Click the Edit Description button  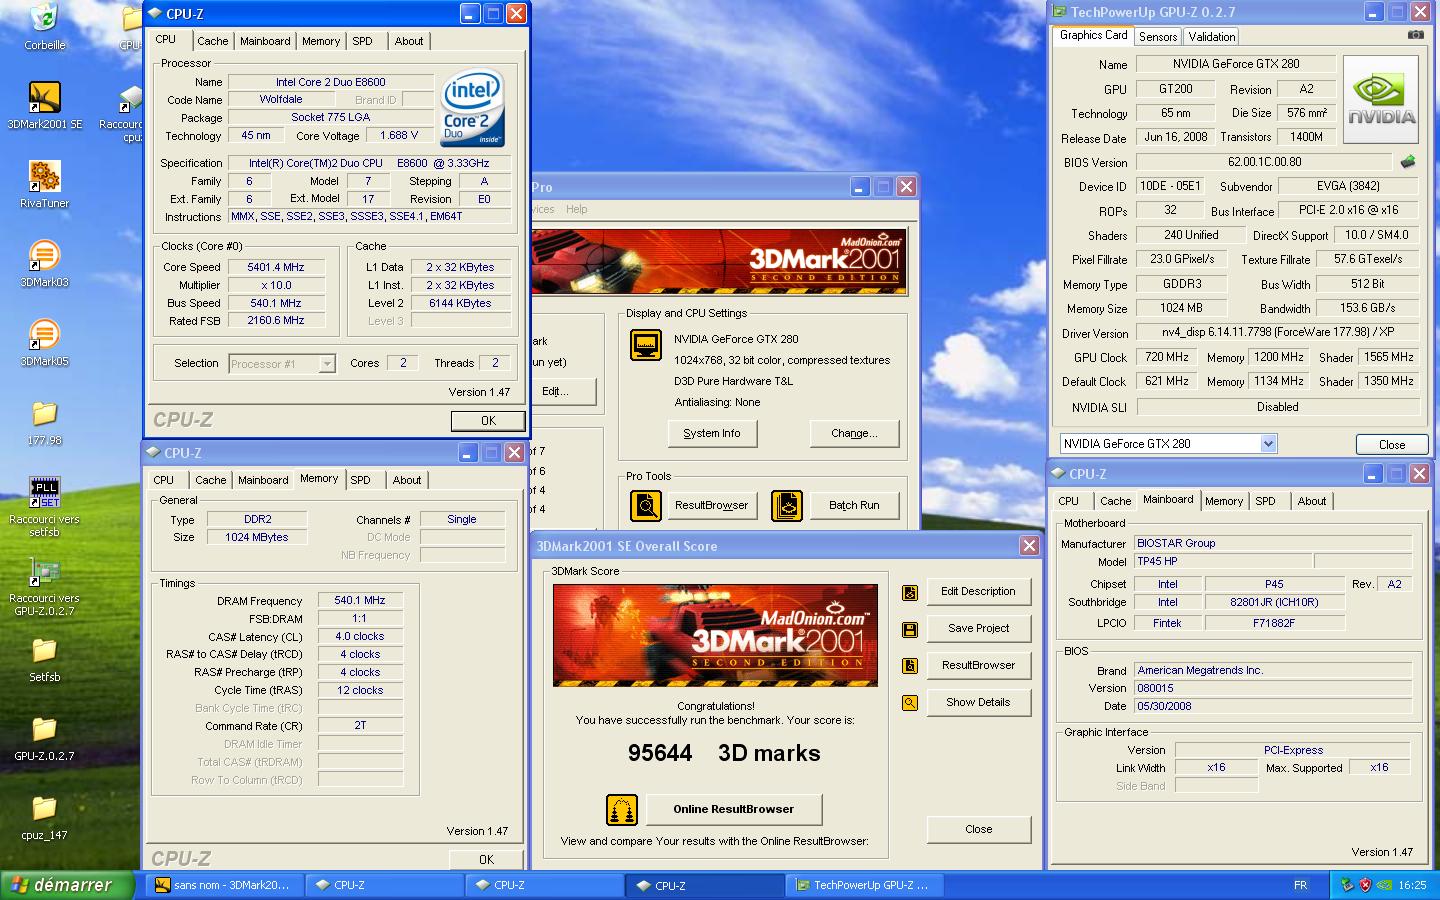978,591
